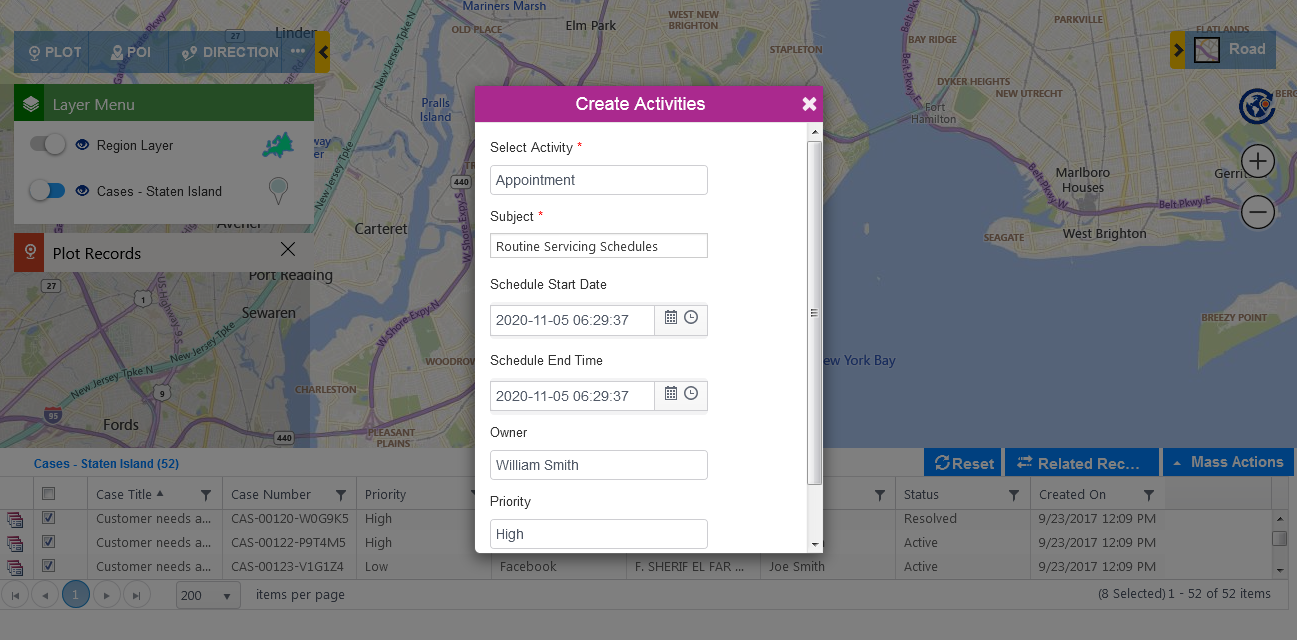
Task: Close the Create Activities dialog
Action: coord(809,104)
